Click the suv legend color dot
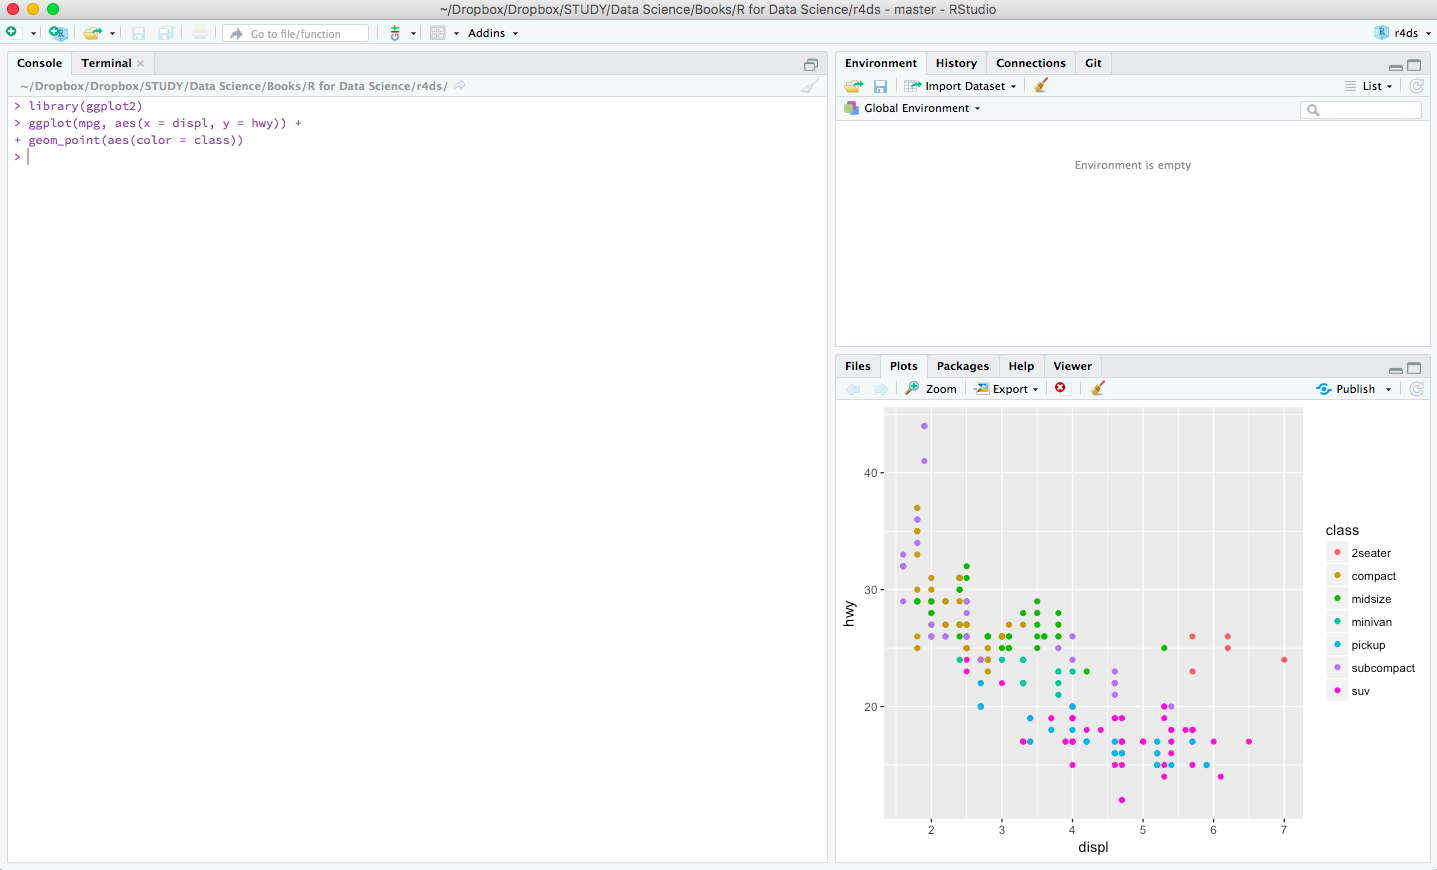Image resolution: width=1437 pixels, height=870 pixels. (1337, 690)
